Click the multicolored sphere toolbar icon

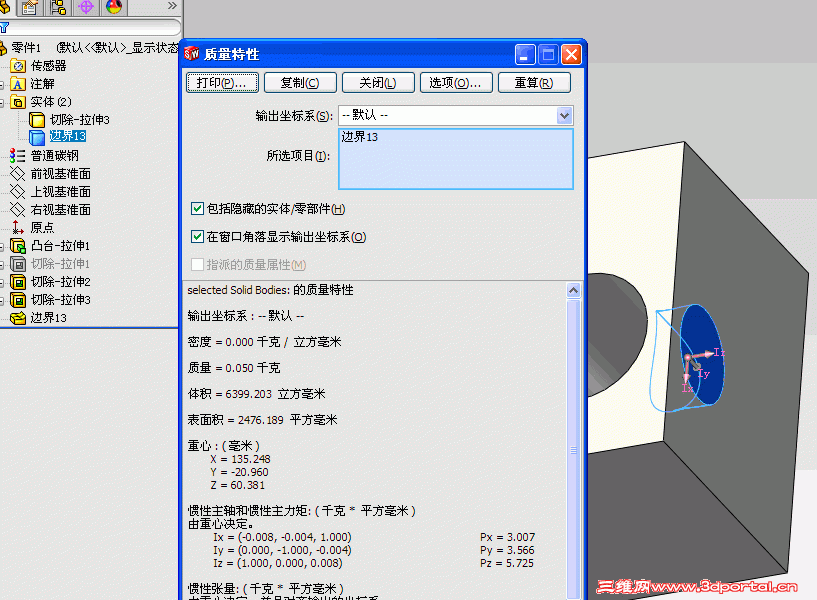point(112,8)
